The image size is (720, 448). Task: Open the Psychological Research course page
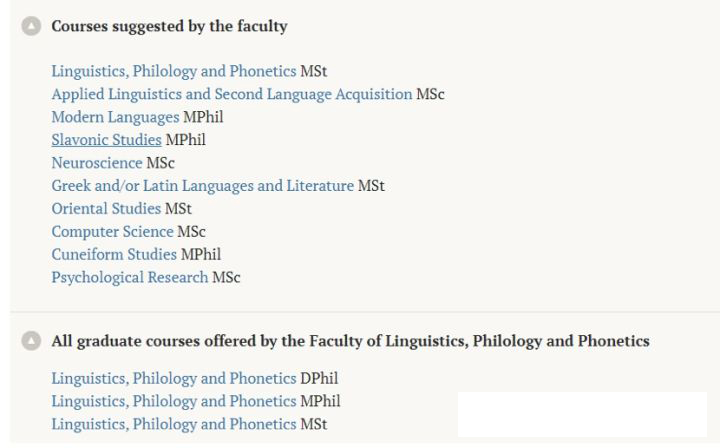click(130, 277)
